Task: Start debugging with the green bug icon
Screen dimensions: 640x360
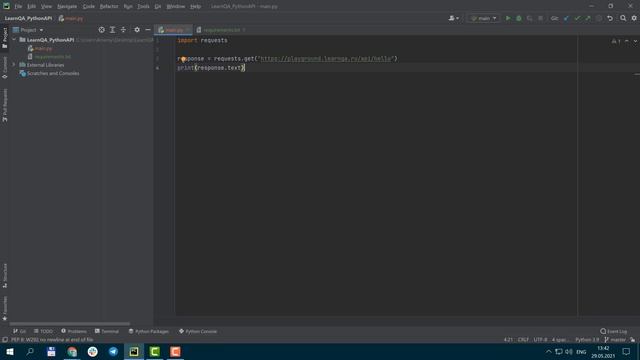Action: click(x=519, y=18)
